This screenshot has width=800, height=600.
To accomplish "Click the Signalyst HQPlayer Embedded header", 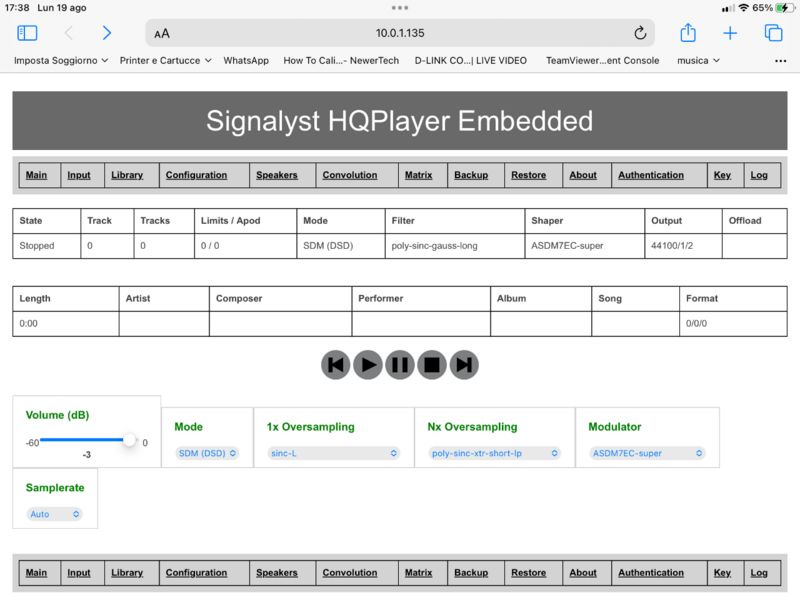I will [x=400, y=121].
